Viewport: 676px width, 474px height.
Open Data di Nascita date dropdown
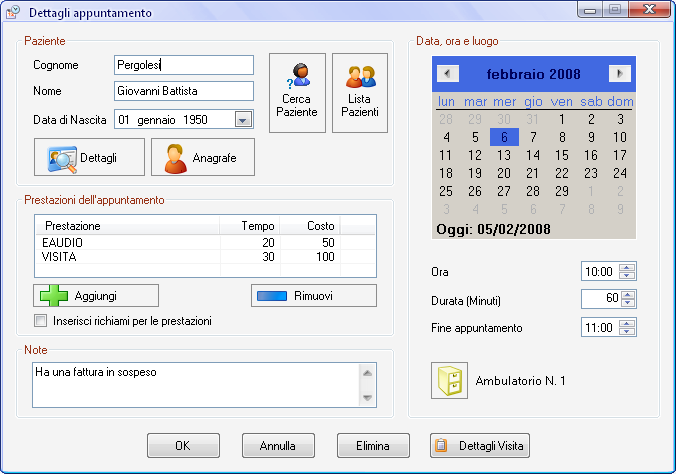(243, 119)
